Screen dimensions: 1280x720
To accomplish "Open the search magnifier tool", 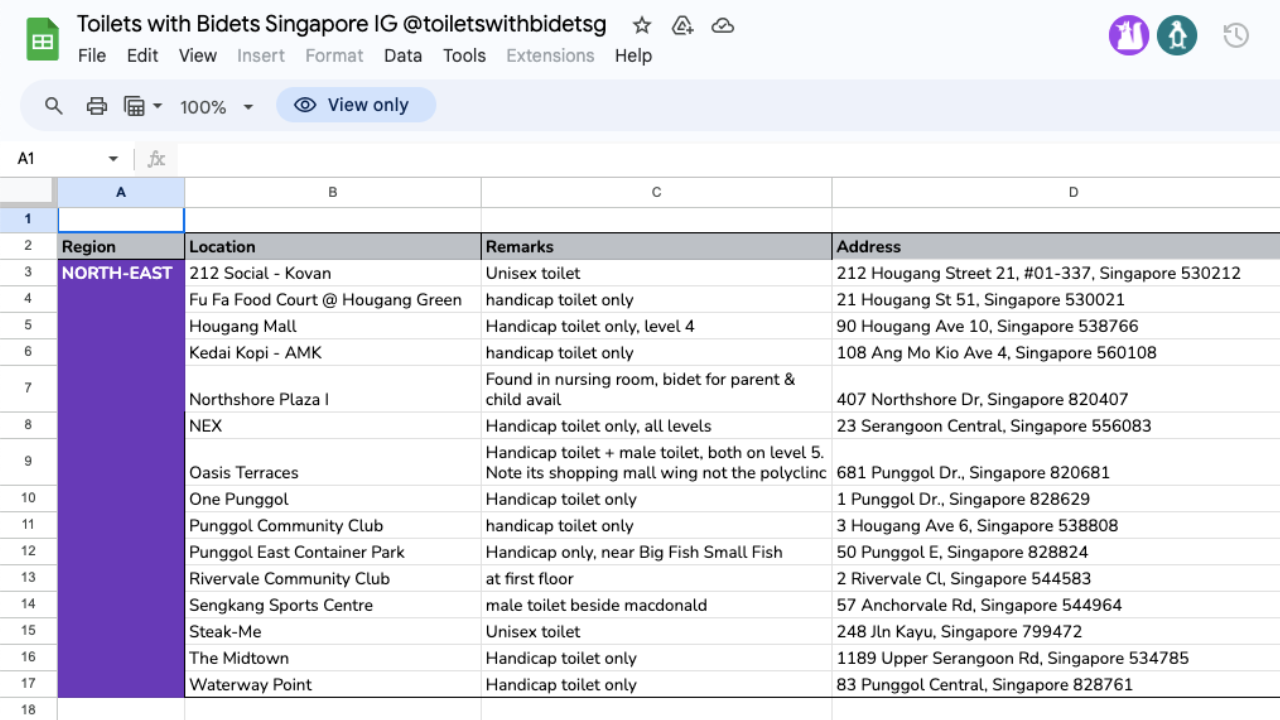I will tap(54, 105).
